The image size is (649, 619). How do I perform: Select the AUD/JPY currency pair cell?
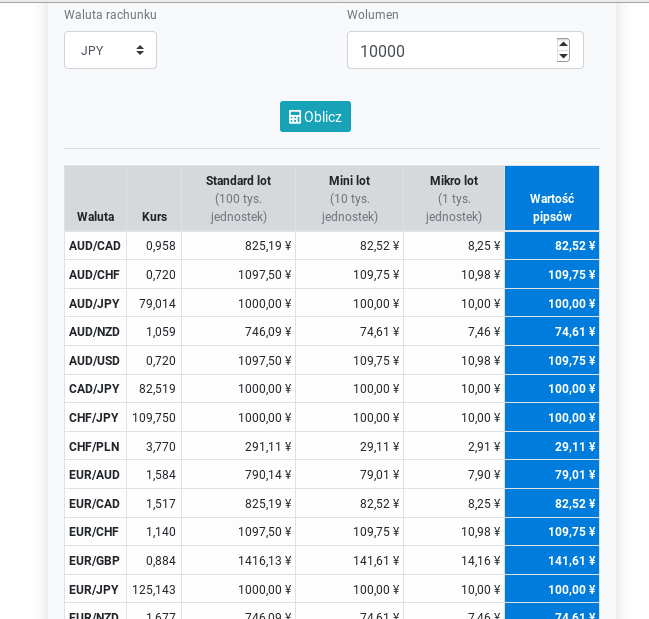point(95,303)
